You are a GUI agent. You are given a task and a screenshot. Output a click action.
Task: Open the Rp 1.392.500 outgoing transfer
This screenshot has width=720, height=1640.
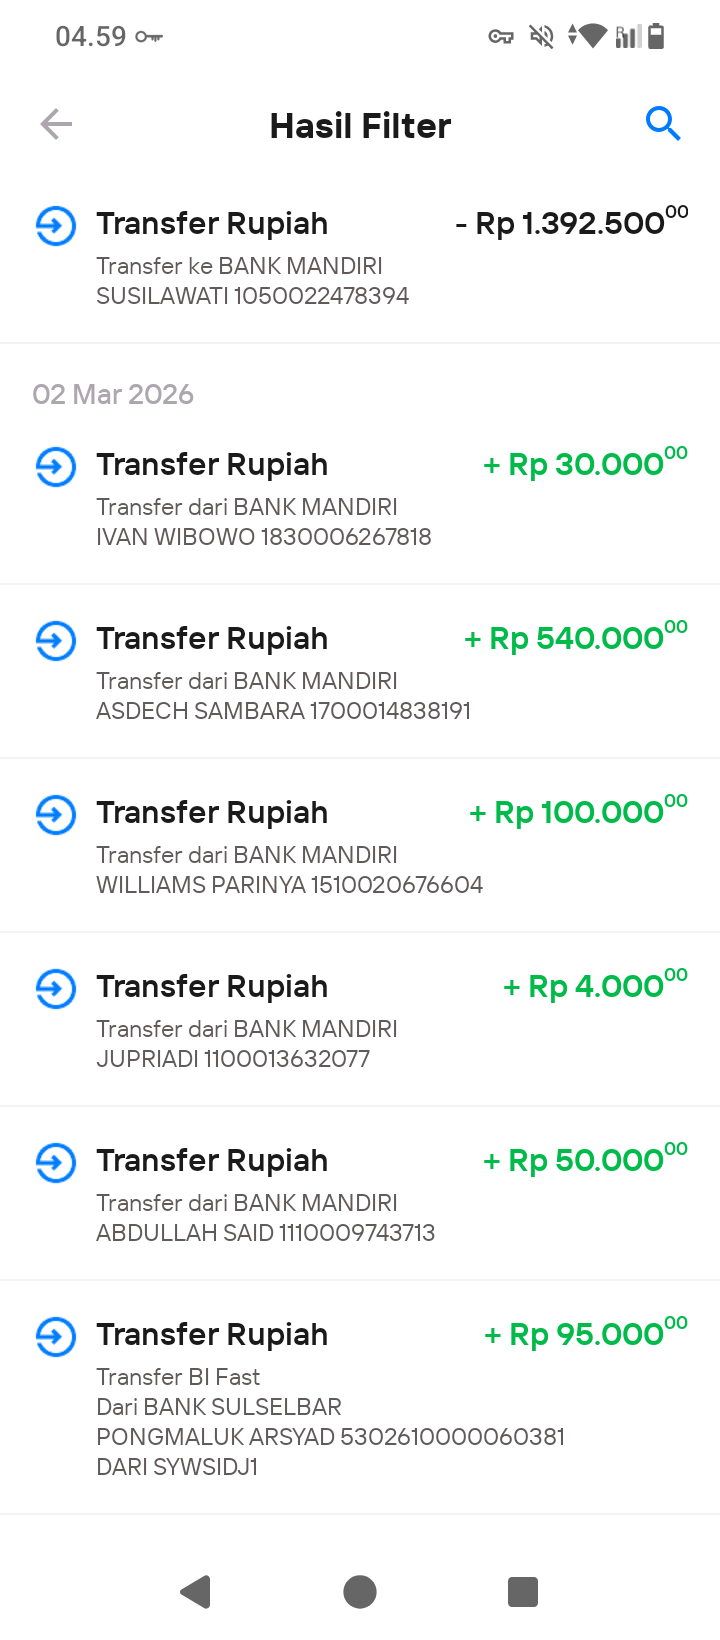(360, 257)
